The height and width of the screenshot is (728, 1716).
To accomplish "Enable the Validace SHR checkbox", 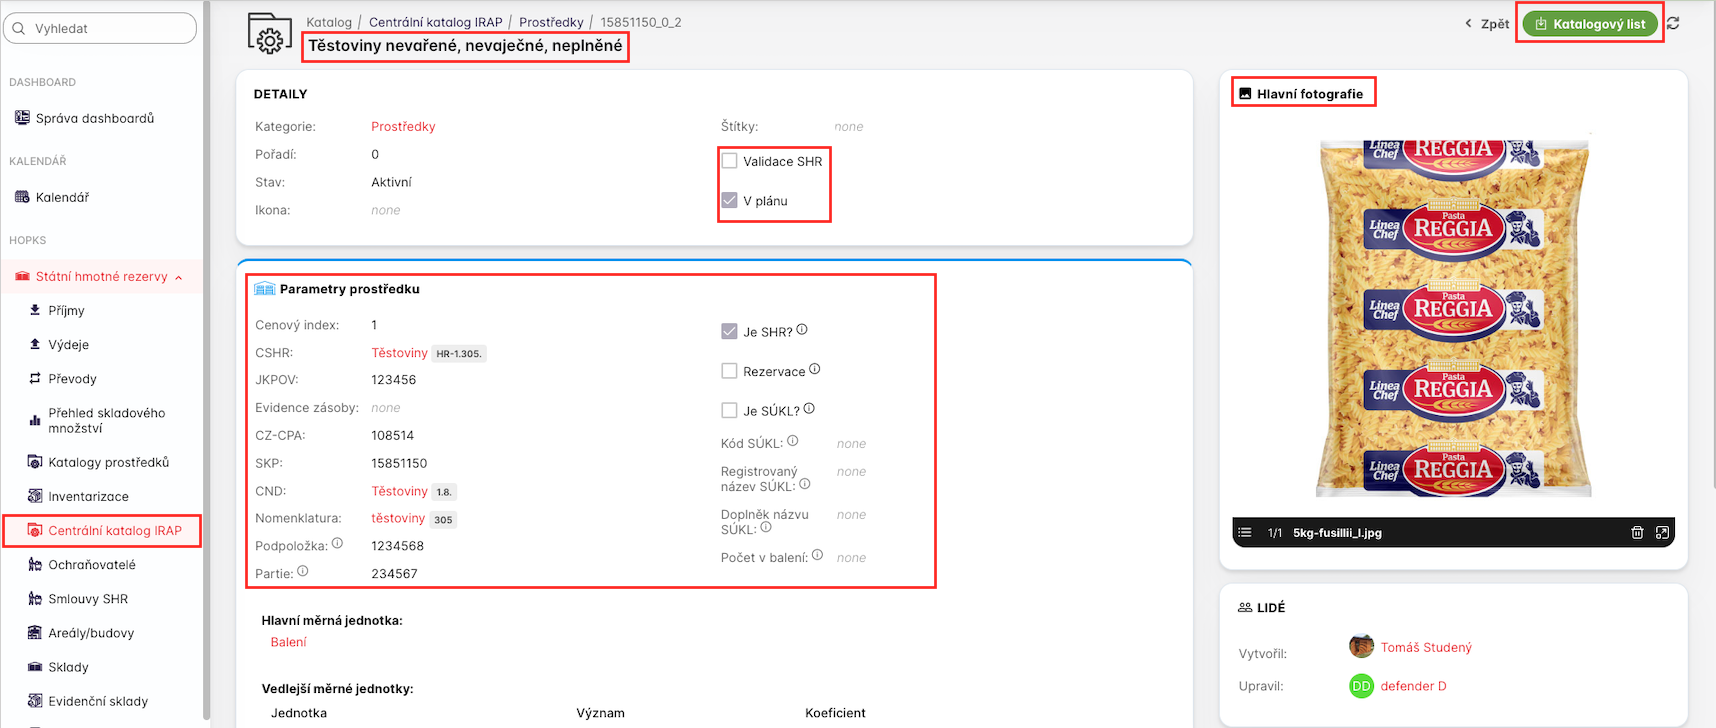I will tap(730, 161).
